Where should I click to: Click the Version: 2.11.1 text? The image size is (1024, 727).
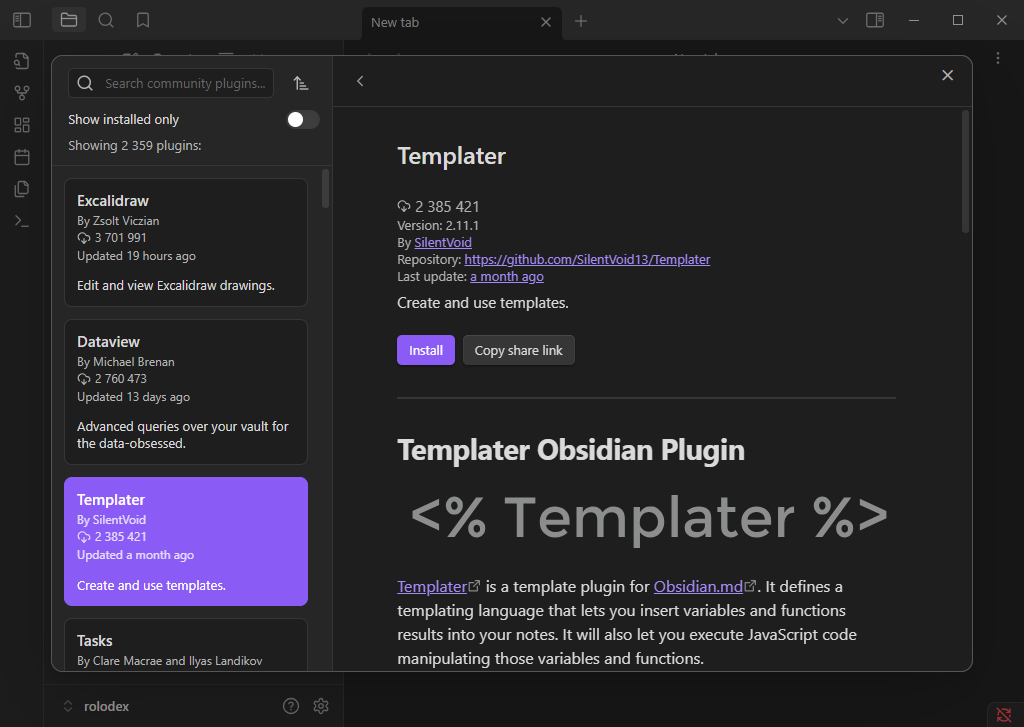pos(438,225)
